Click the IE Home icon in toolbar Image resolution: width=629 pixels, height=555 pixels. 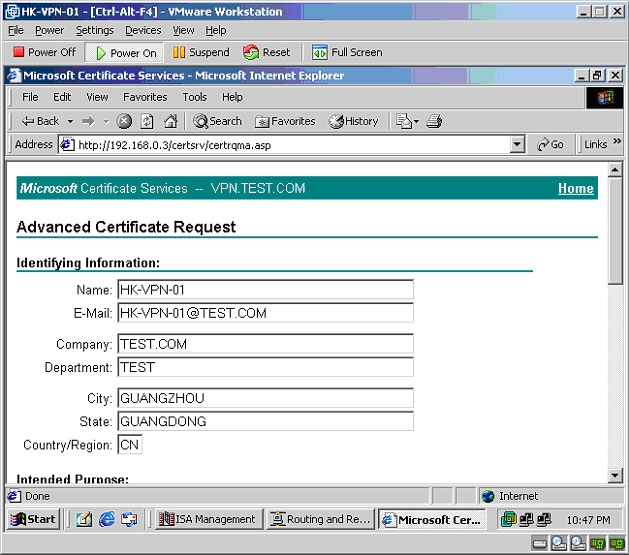pyautogui.click(x=170, y=121)
